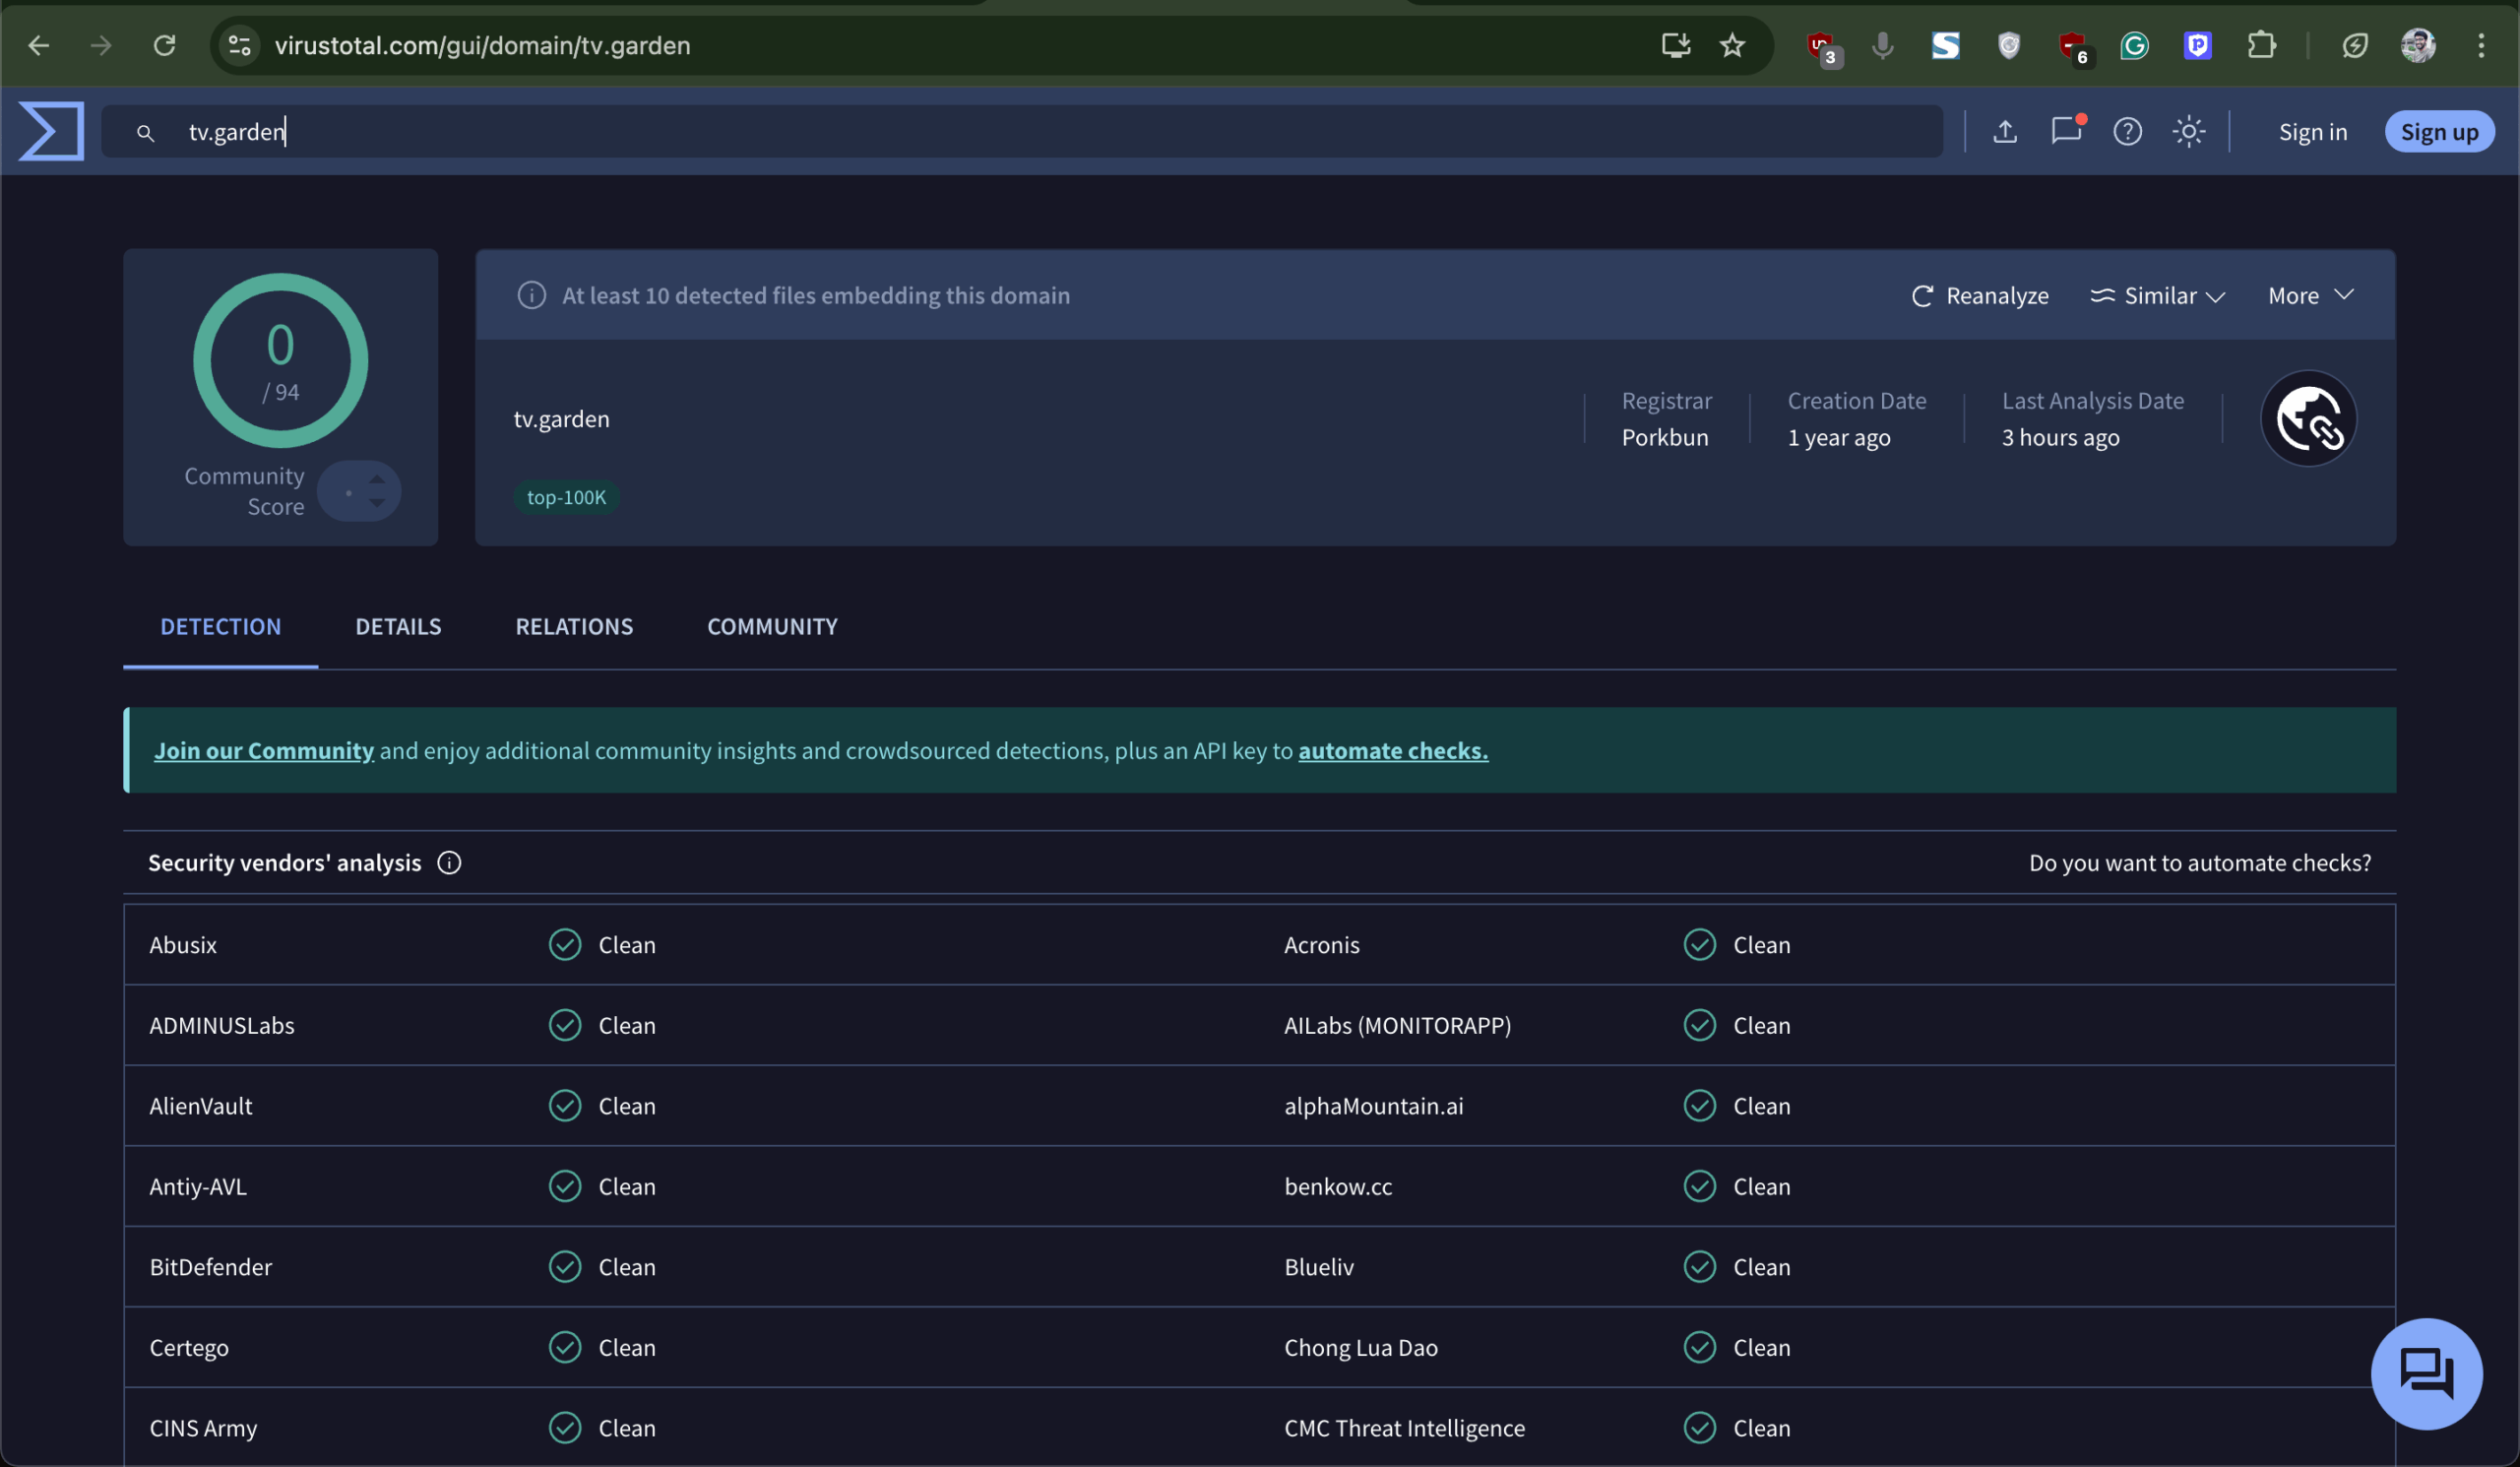Switch to the DETAILS tab
The image size is (2520, 1467).
point(398,626)
